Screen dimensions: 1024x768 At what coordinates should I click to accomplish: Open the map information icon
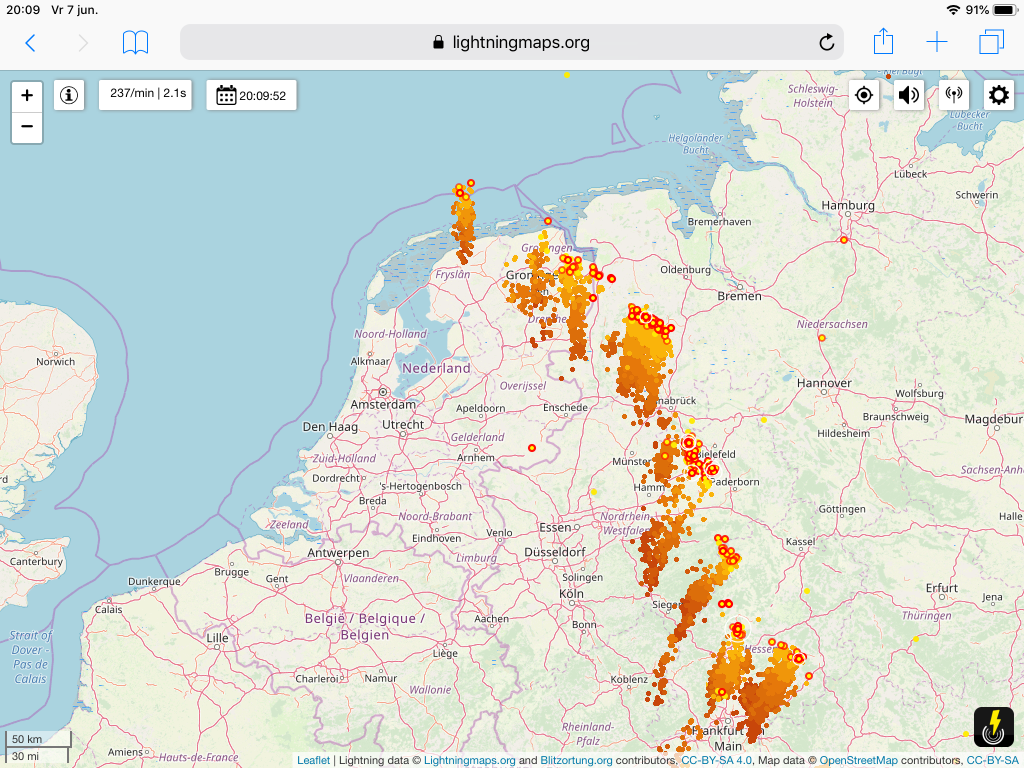pos(69,95)
